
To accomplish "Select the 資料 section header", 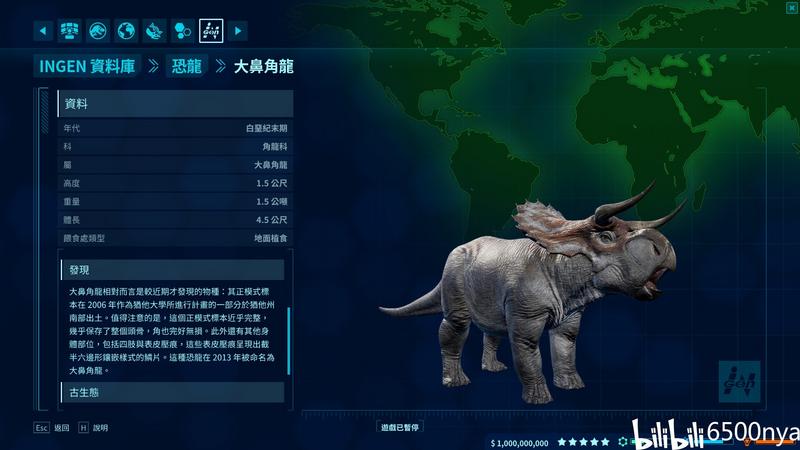I will (176, 104).
